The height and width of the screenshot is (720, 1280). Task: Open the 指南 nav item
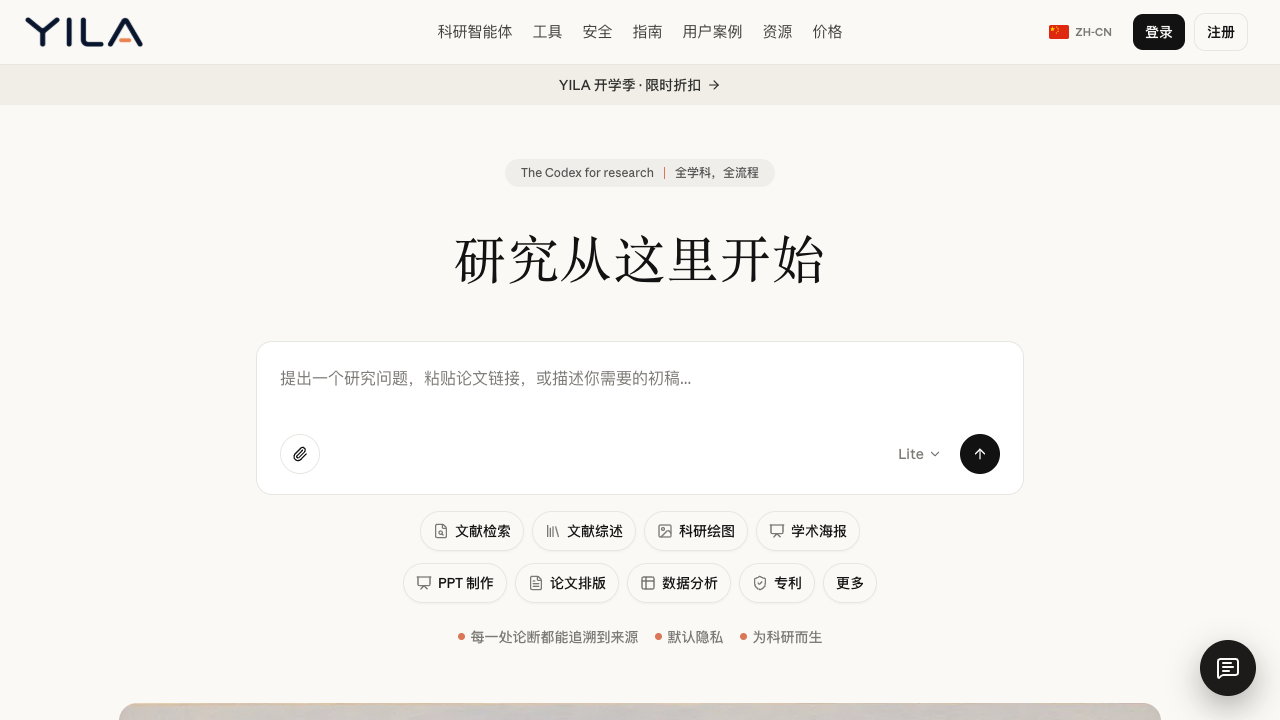pyautogui.click(x=648, y=32)
